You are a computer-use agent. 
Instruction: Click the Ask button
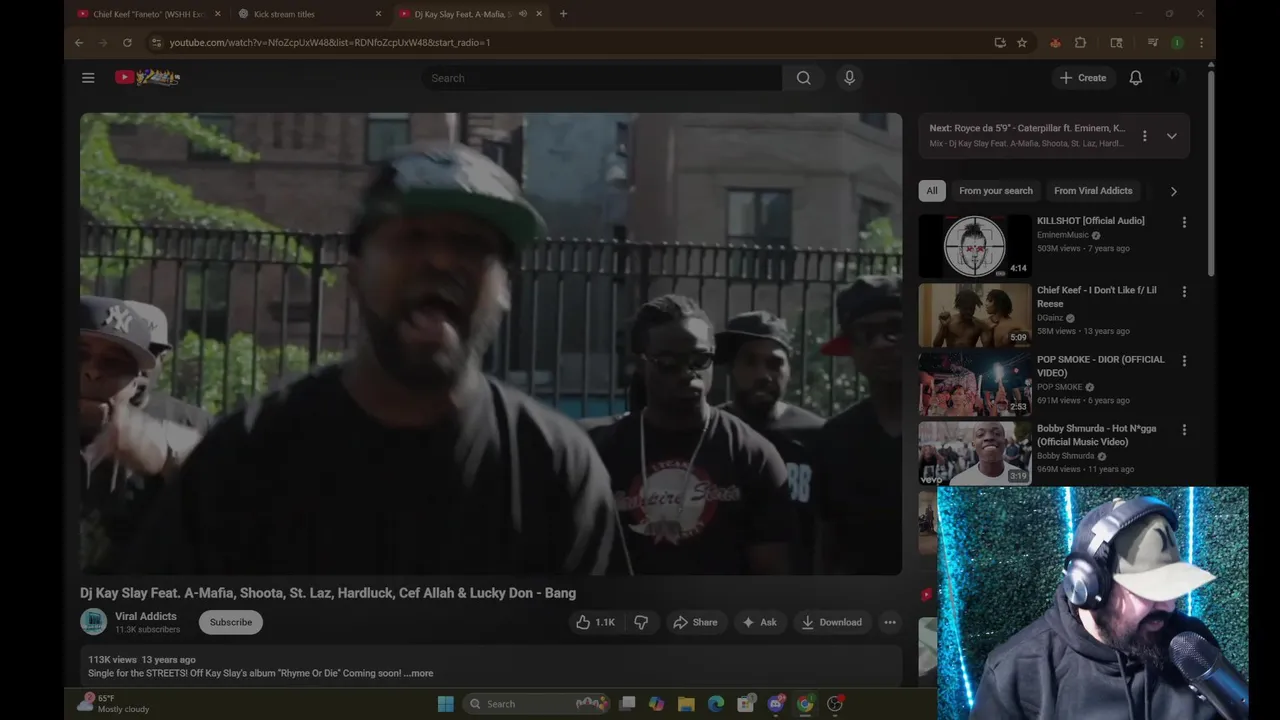point(758,622)
